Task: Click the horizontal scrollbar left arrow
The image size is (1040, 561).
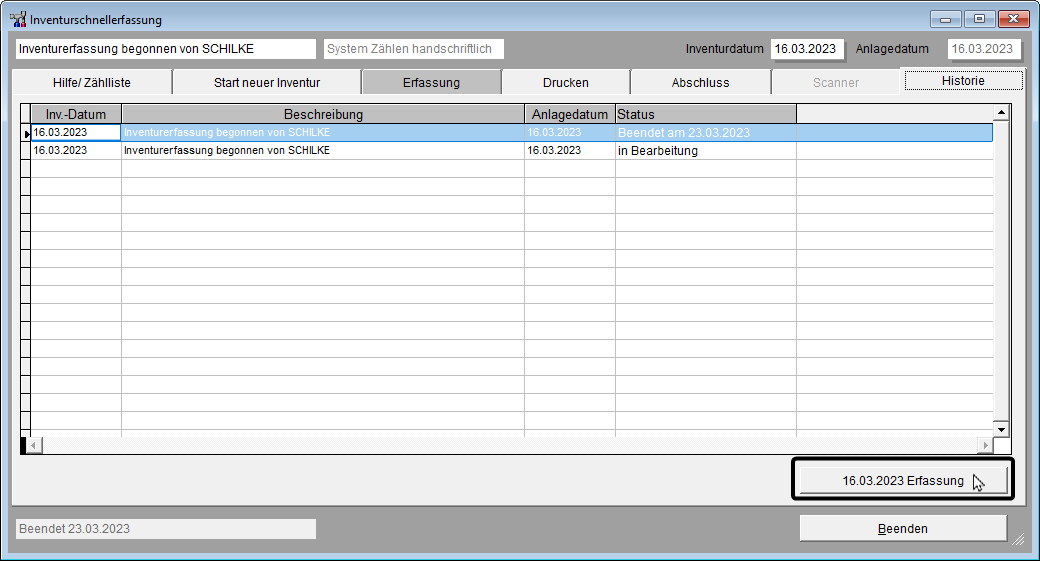Action: [33, 445]
